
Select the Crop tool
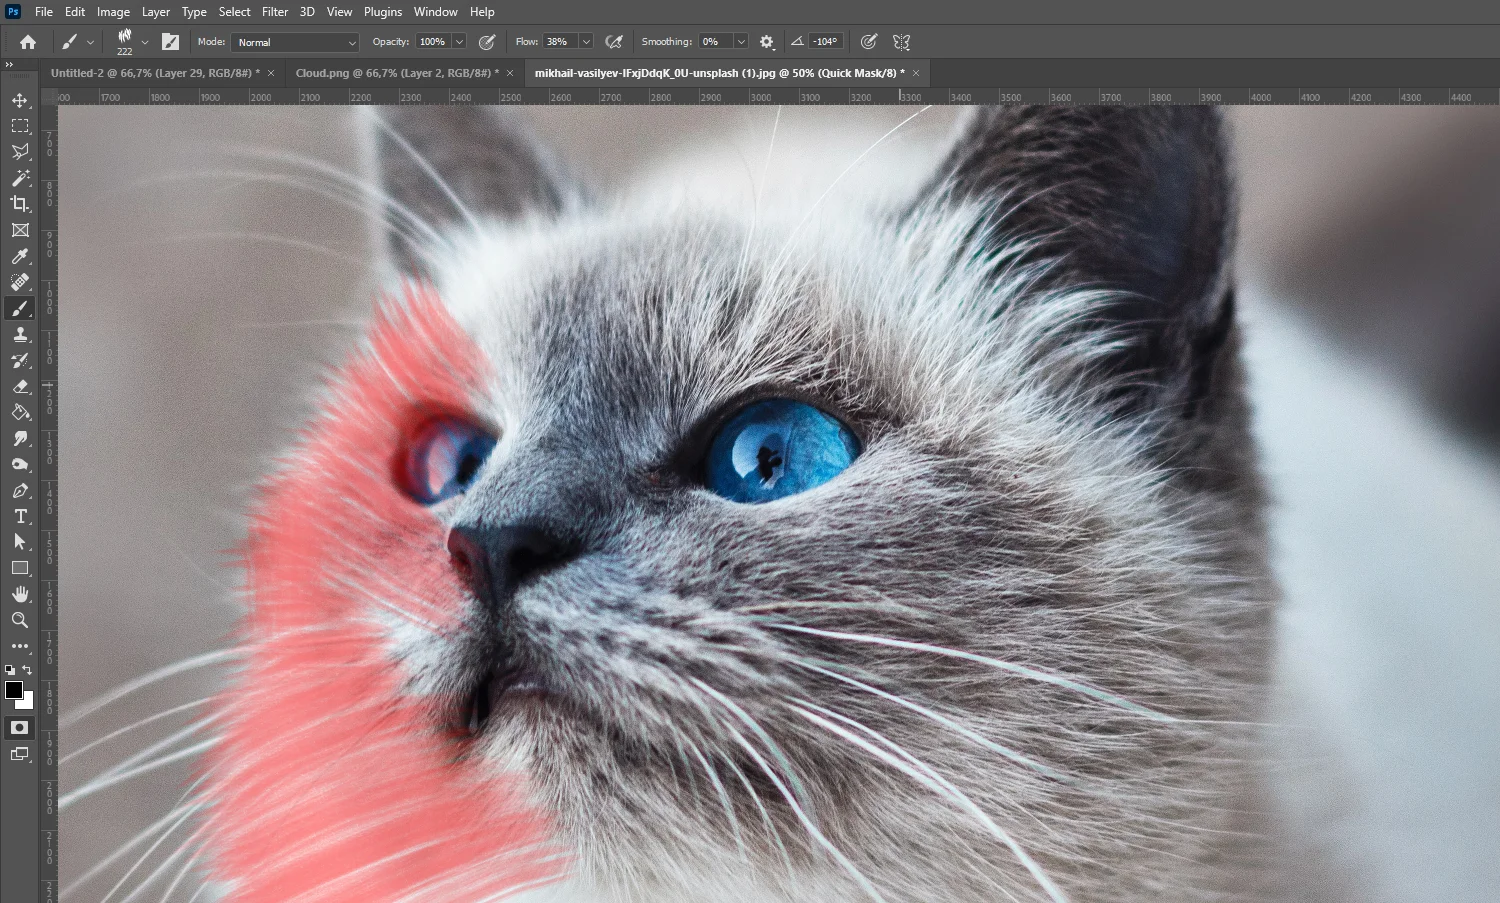[20, 204]
